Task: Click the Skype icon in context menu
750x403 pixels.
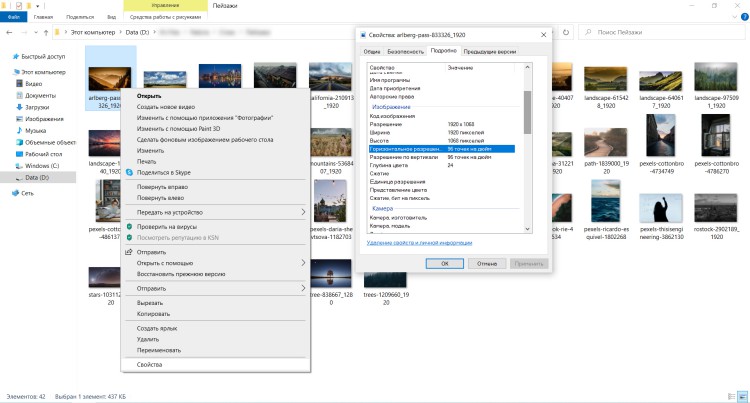Action: coord(129,173)
